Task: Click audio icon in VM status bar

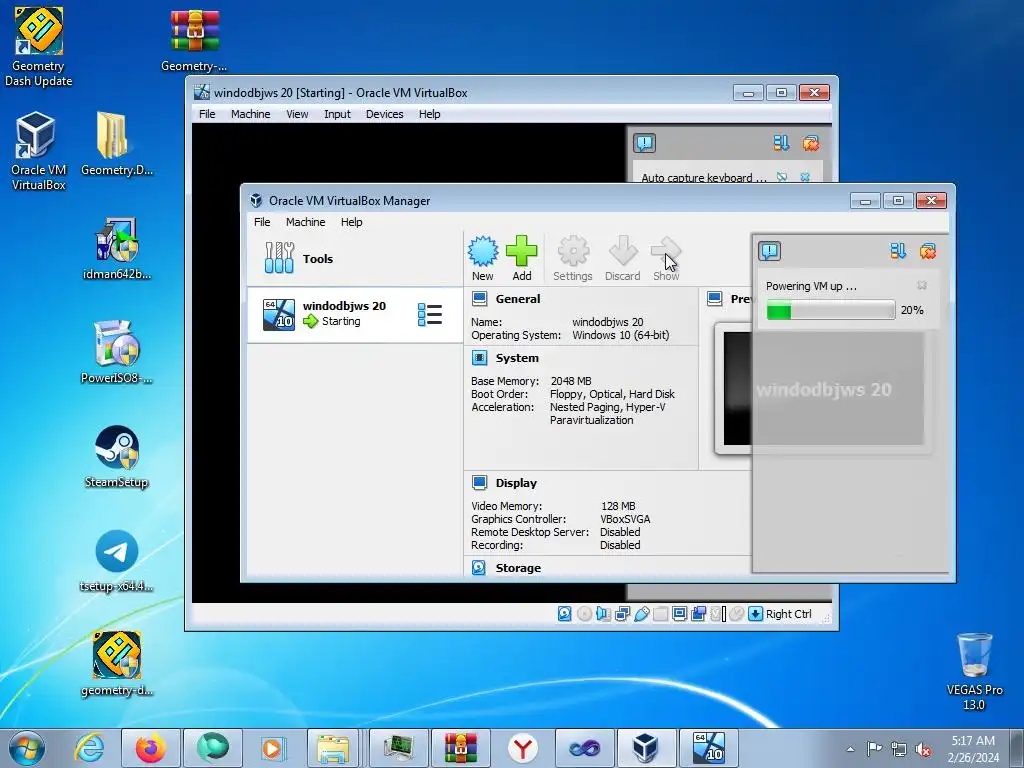Action: click(603, 614)
